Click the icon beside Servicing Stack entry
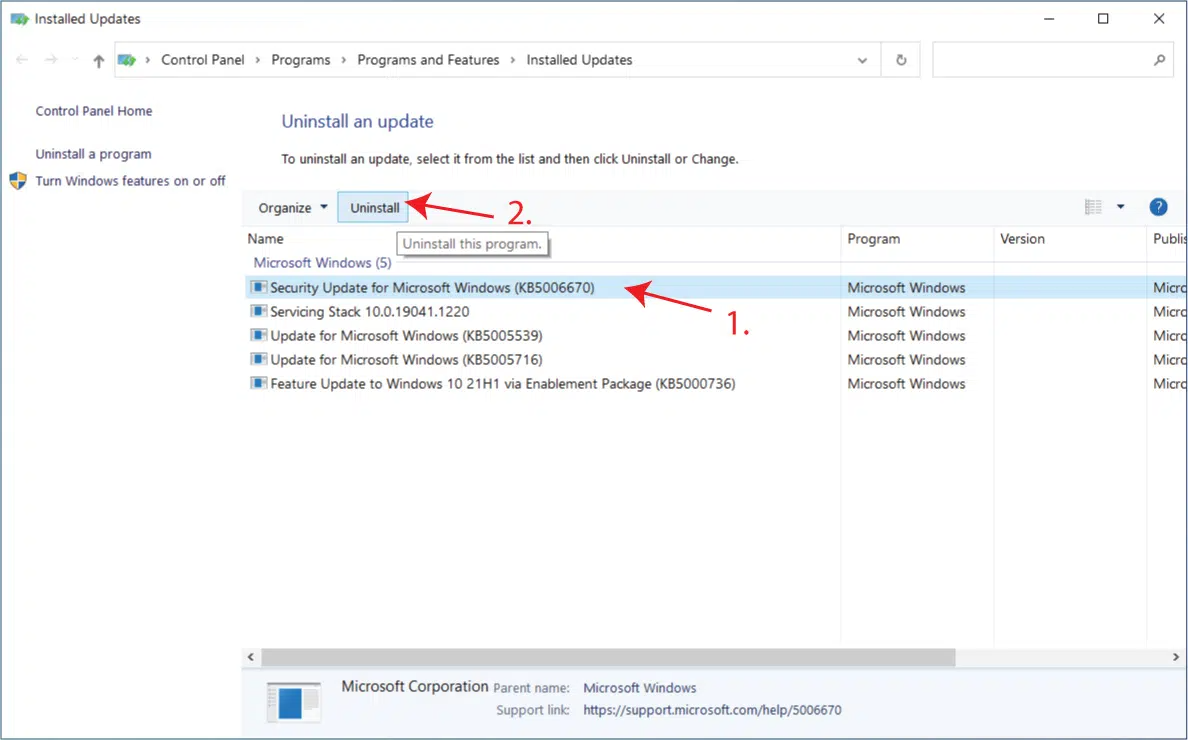This screenshot has height=740, width=1188. coord(258,311)
